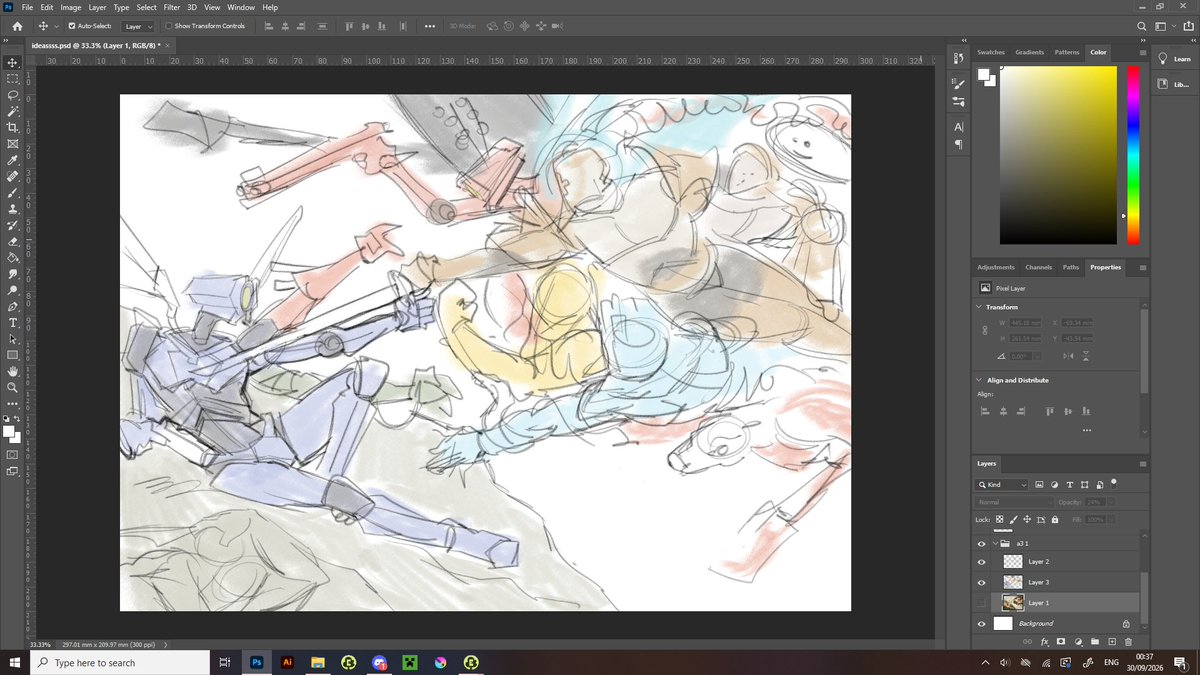
Task: Open Illustrator from the taskbar
Action: (x=287, y=663)
